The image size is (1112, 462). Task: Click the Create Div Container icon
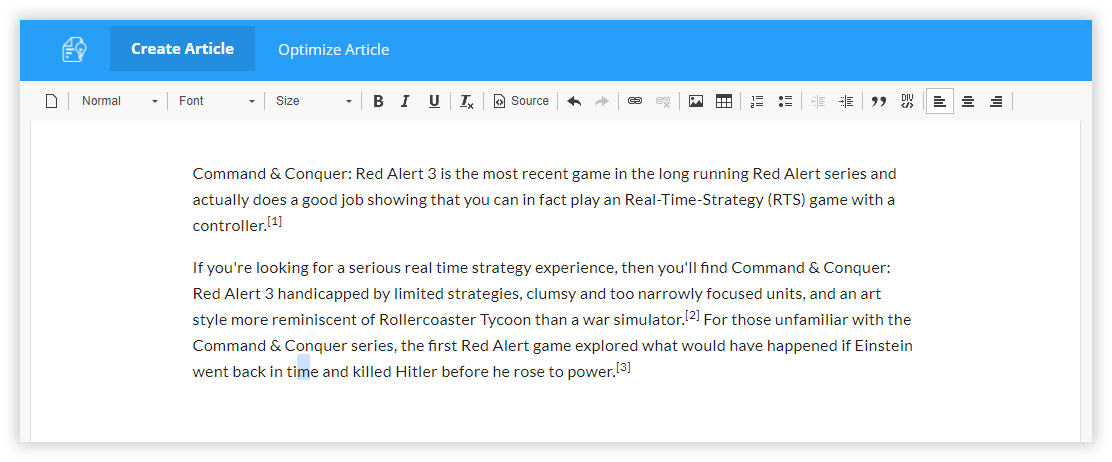(907, 101)
